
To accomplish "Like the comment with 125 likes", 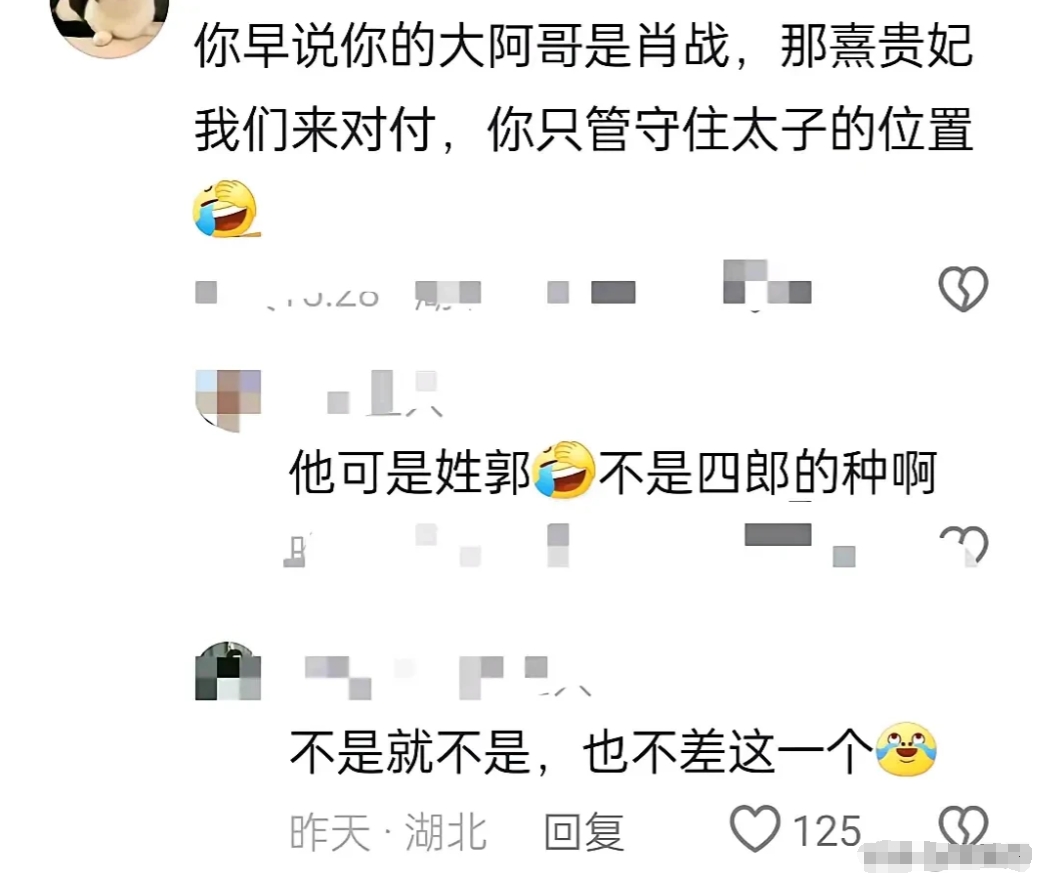I will [755, 828].
